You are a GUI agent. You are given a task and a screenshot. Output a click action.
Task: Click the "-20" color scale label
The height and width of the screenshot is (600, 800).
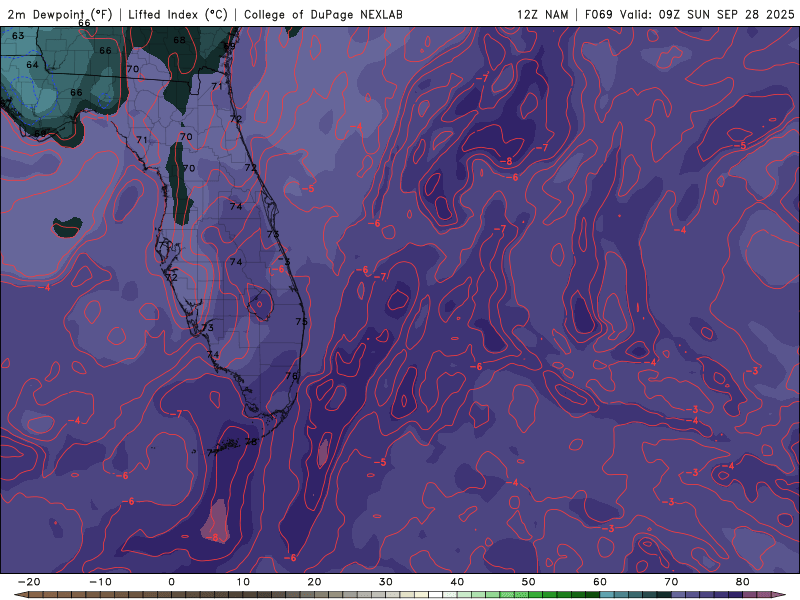(x=29, y=582)
